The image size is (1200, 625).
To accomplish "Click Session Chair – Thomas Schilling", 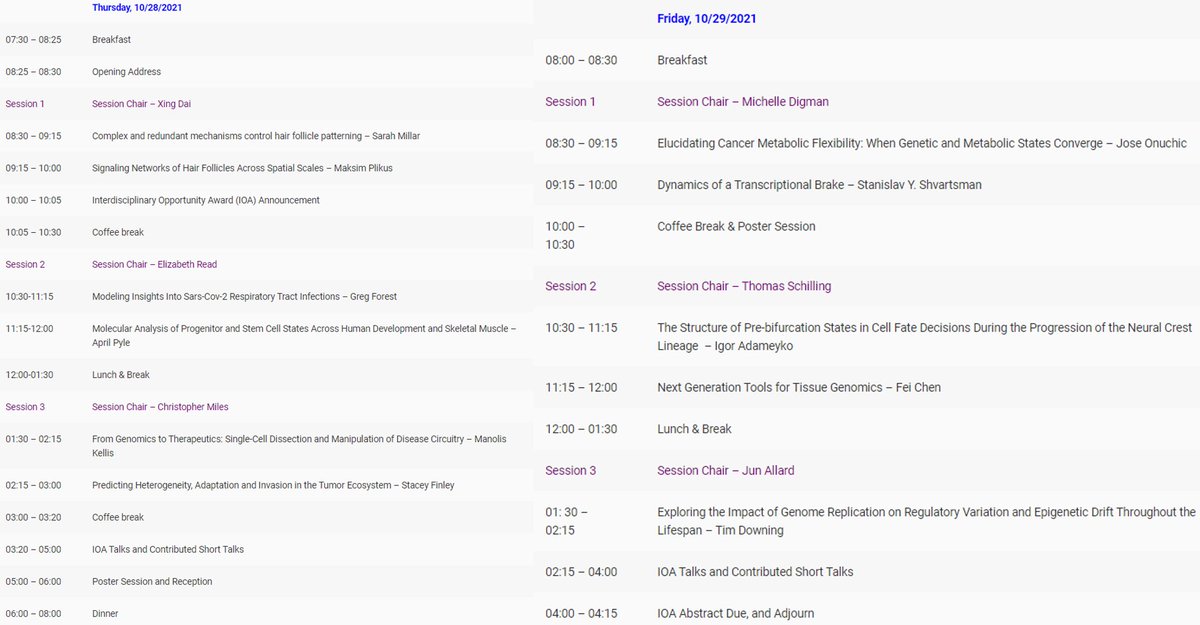I will click(744, 286).
